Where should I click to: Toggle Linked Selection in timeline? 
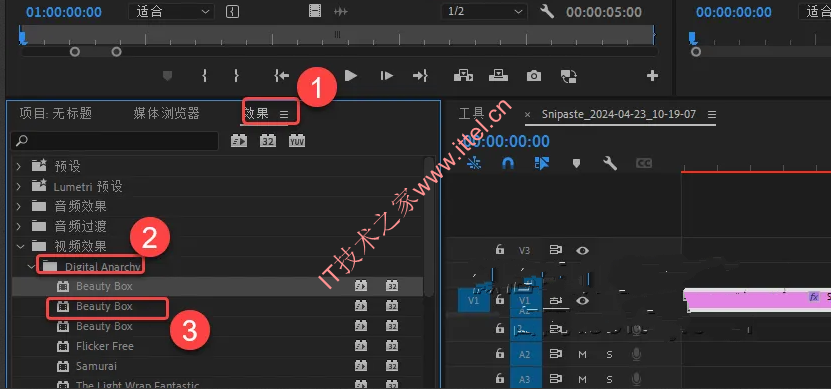(542, 163)
